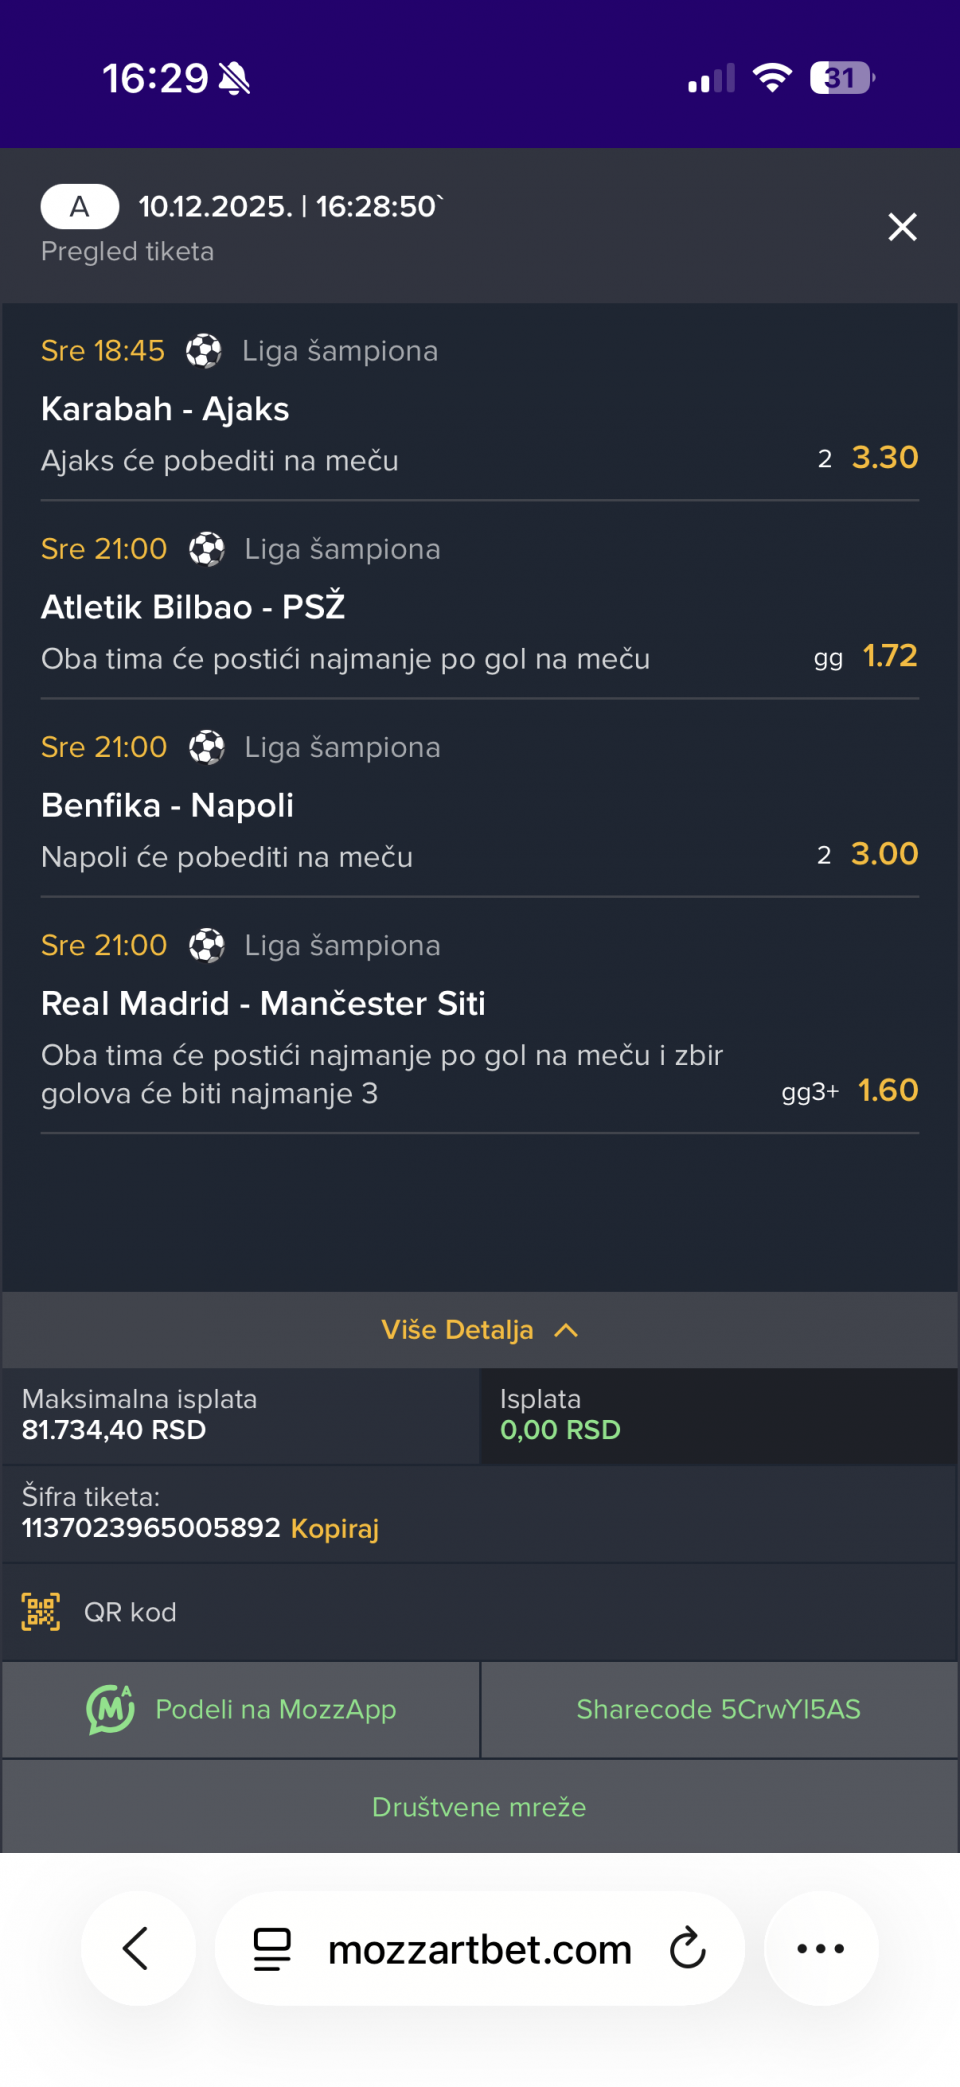Reload the mozzartbet.com page
Viewport: 960px width, 2087px height.
(688, 1948)
